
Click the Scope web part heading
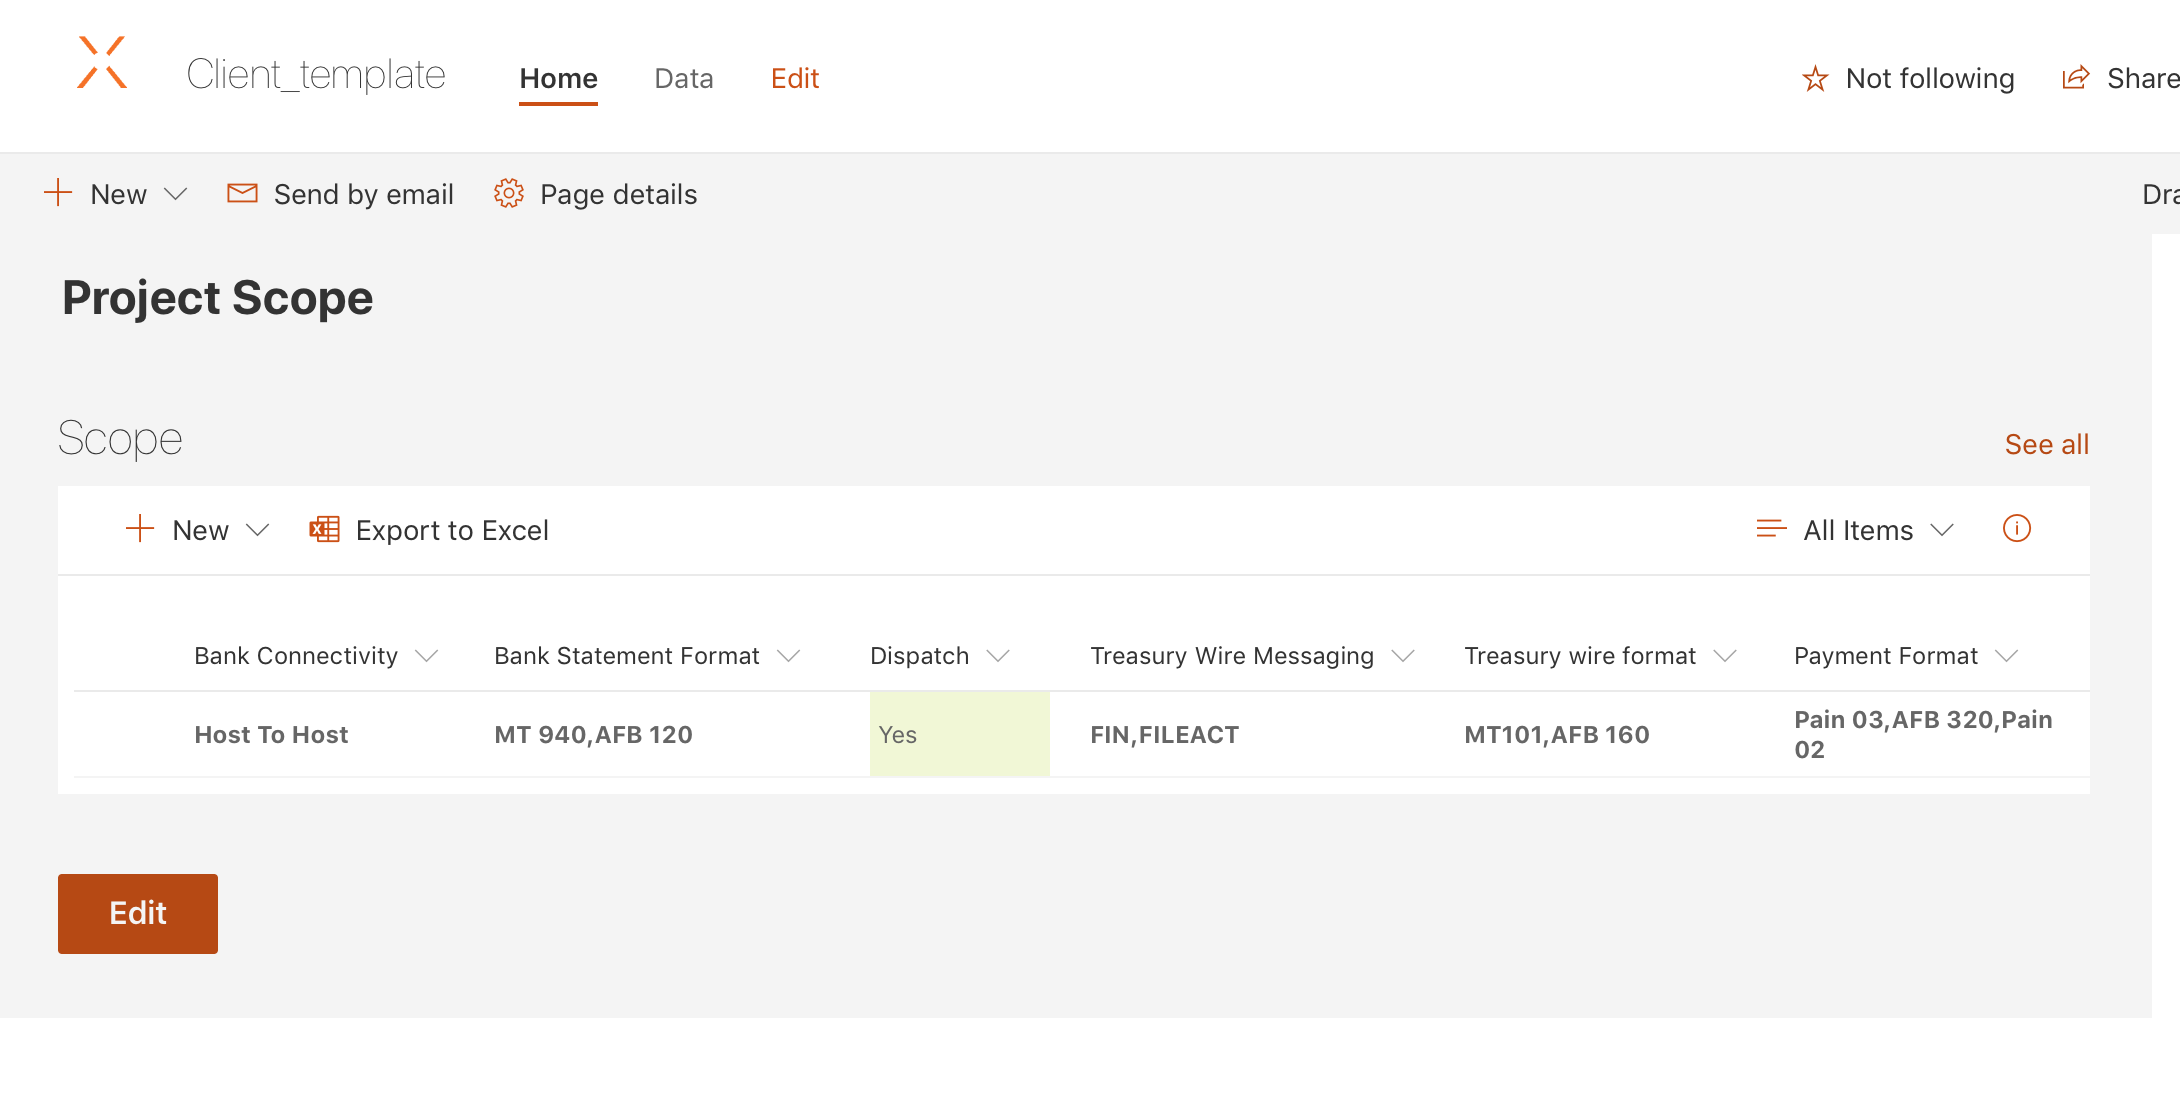coord(120,439)
